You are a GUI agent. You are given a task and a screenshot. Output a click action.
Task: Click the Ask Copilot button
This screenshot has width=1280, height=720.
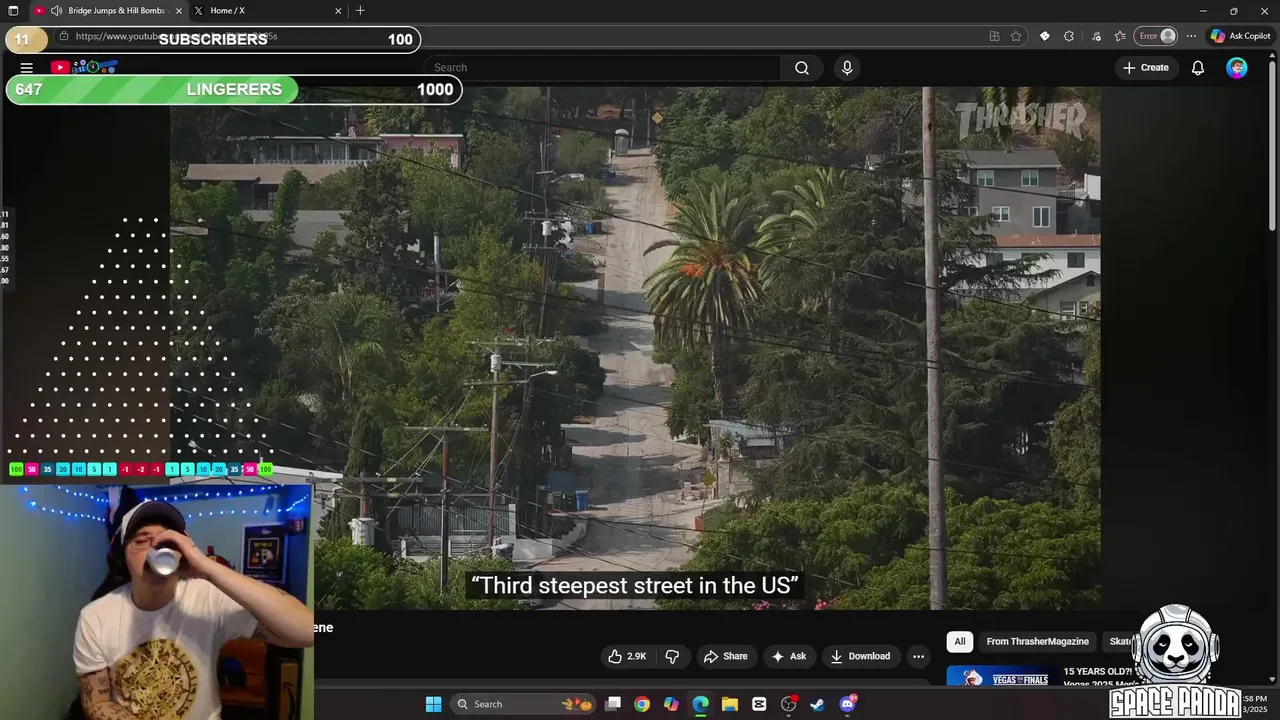1240,36
